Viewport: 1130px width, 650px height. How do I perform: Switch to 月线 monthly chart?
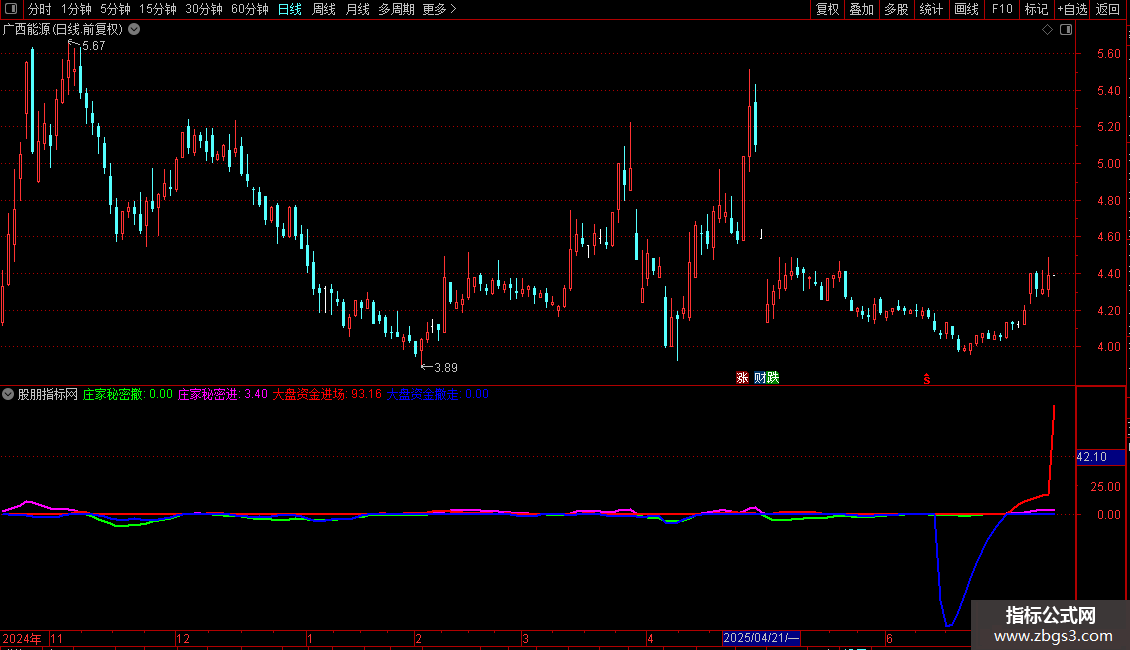tap(357, 9)
